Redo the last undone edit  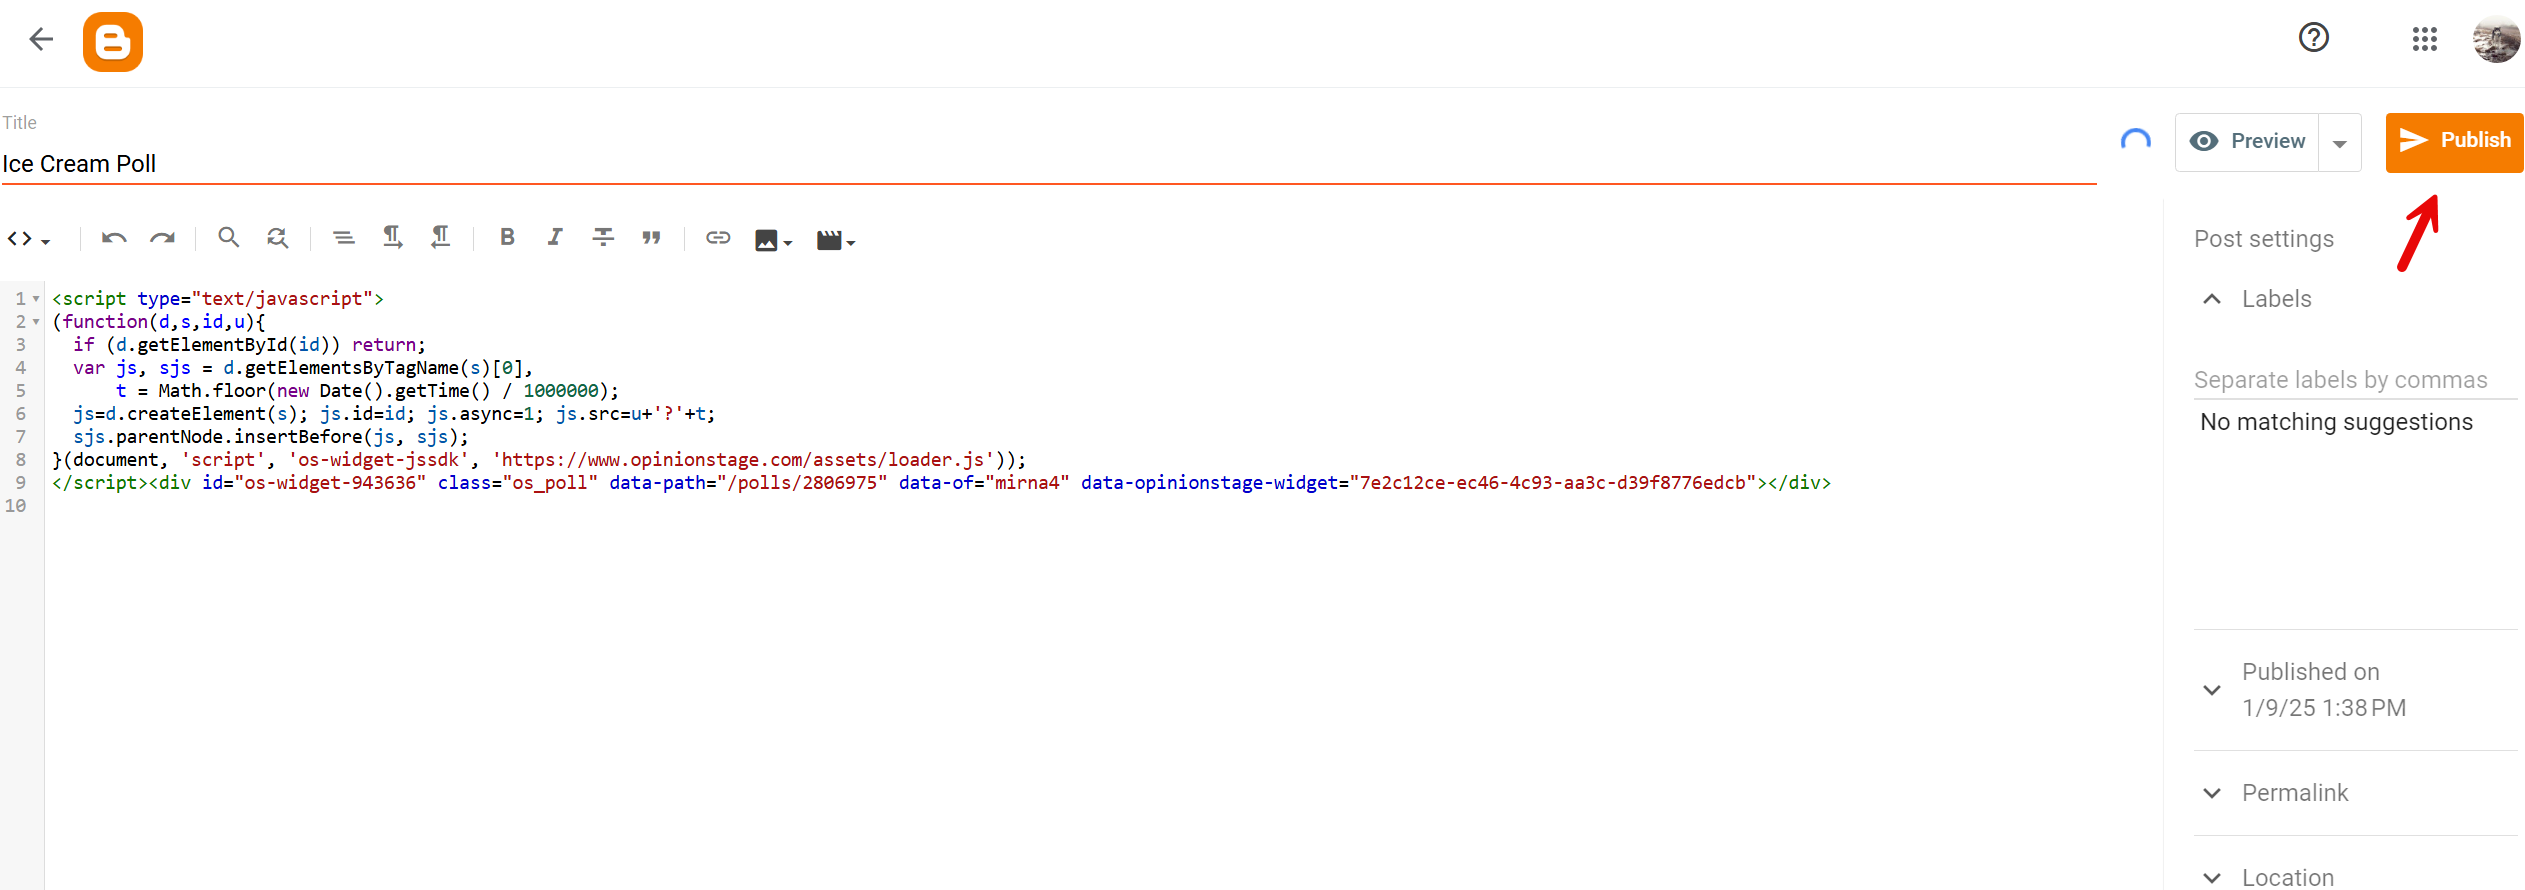(x=162, y=238)
